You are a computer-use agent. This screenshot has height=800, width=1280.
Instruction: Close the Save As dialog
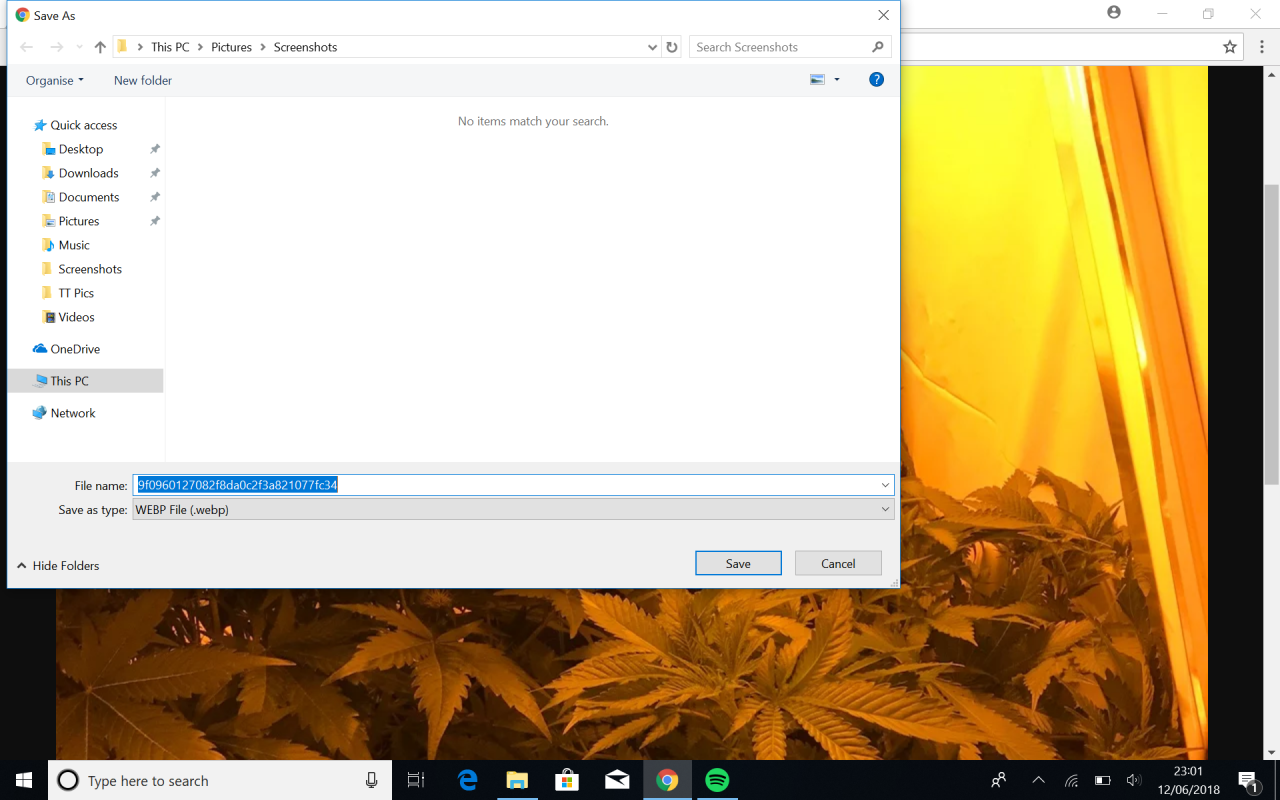click(x=883, y=15)
